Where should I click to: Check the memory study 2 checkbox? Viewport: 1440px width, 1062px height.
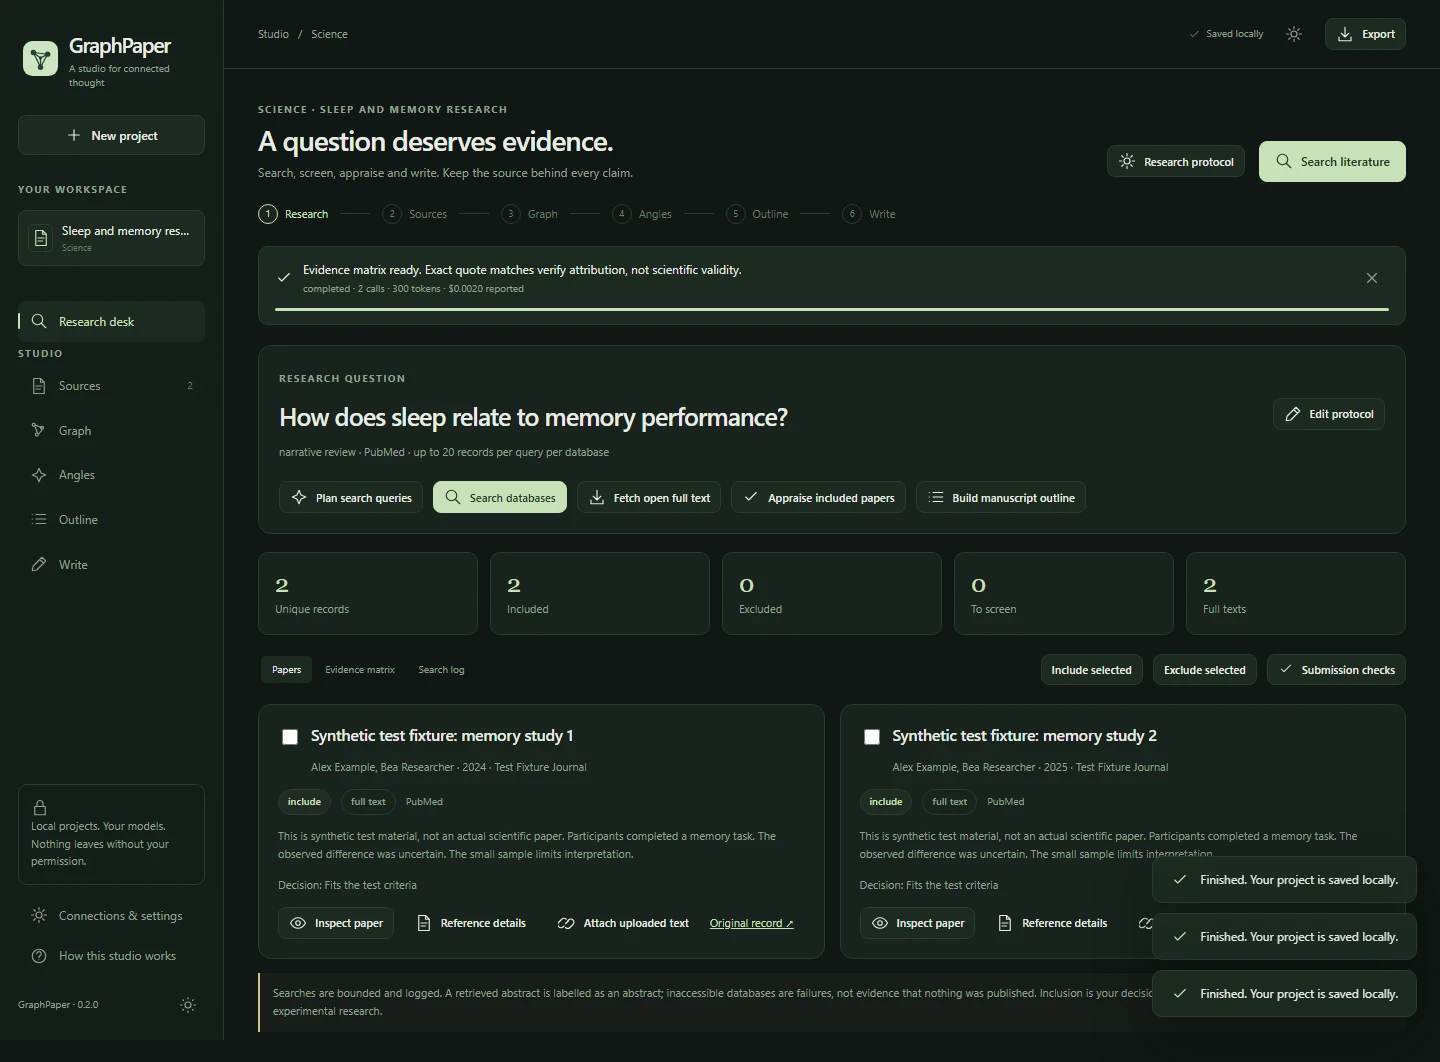click(872, 737)
